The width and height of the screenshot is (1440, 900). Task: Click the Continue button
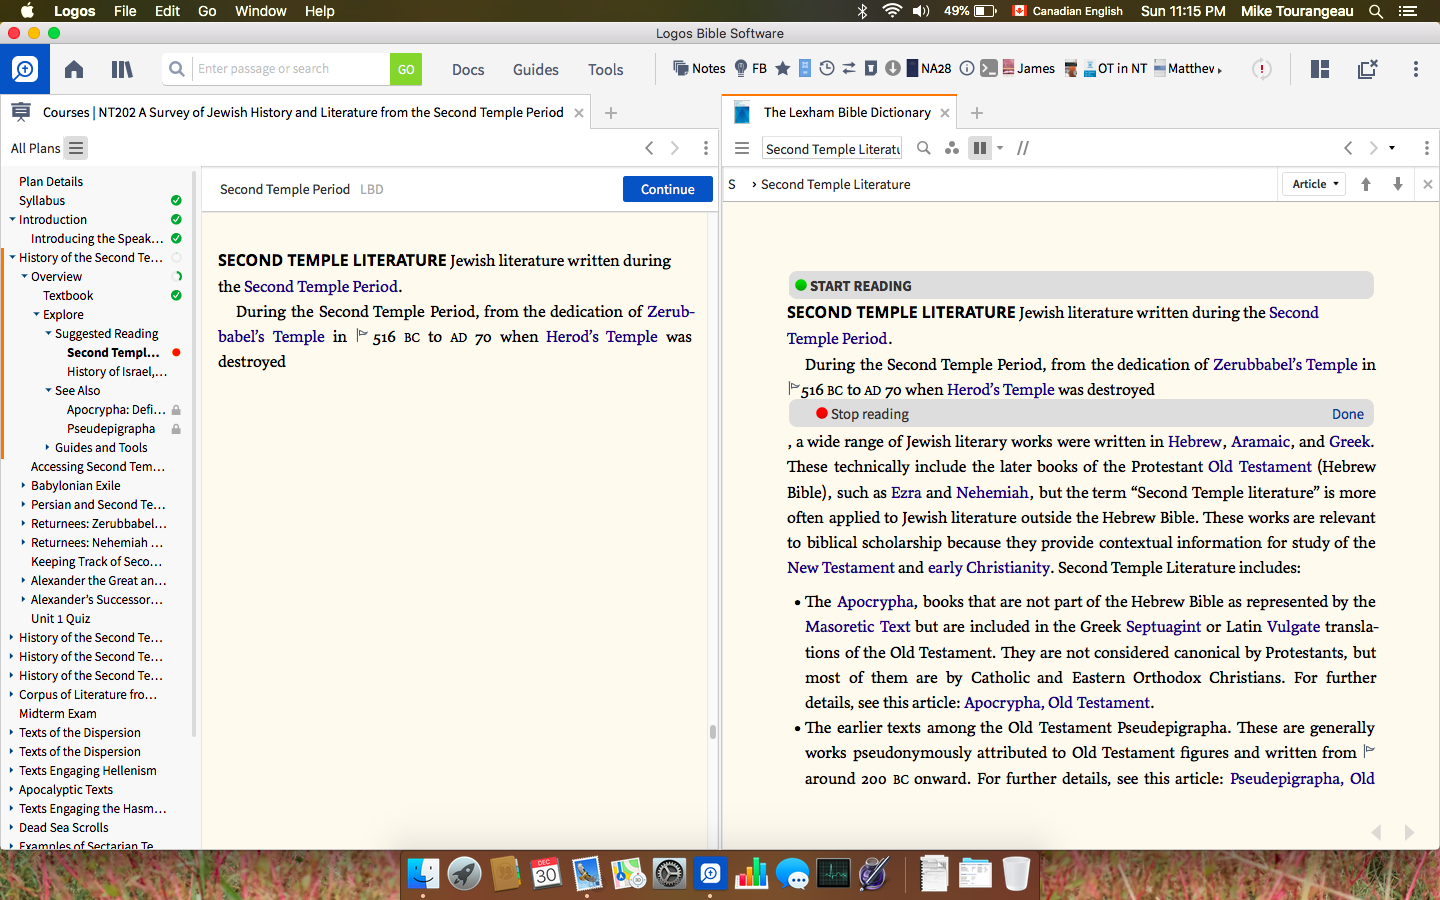[x=668, y=189]
